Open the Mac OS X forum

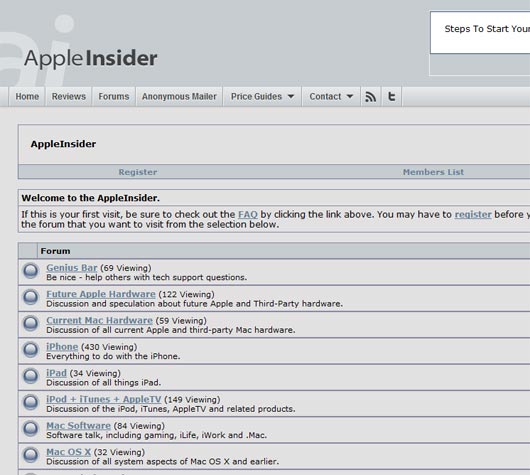coord(69,452)
